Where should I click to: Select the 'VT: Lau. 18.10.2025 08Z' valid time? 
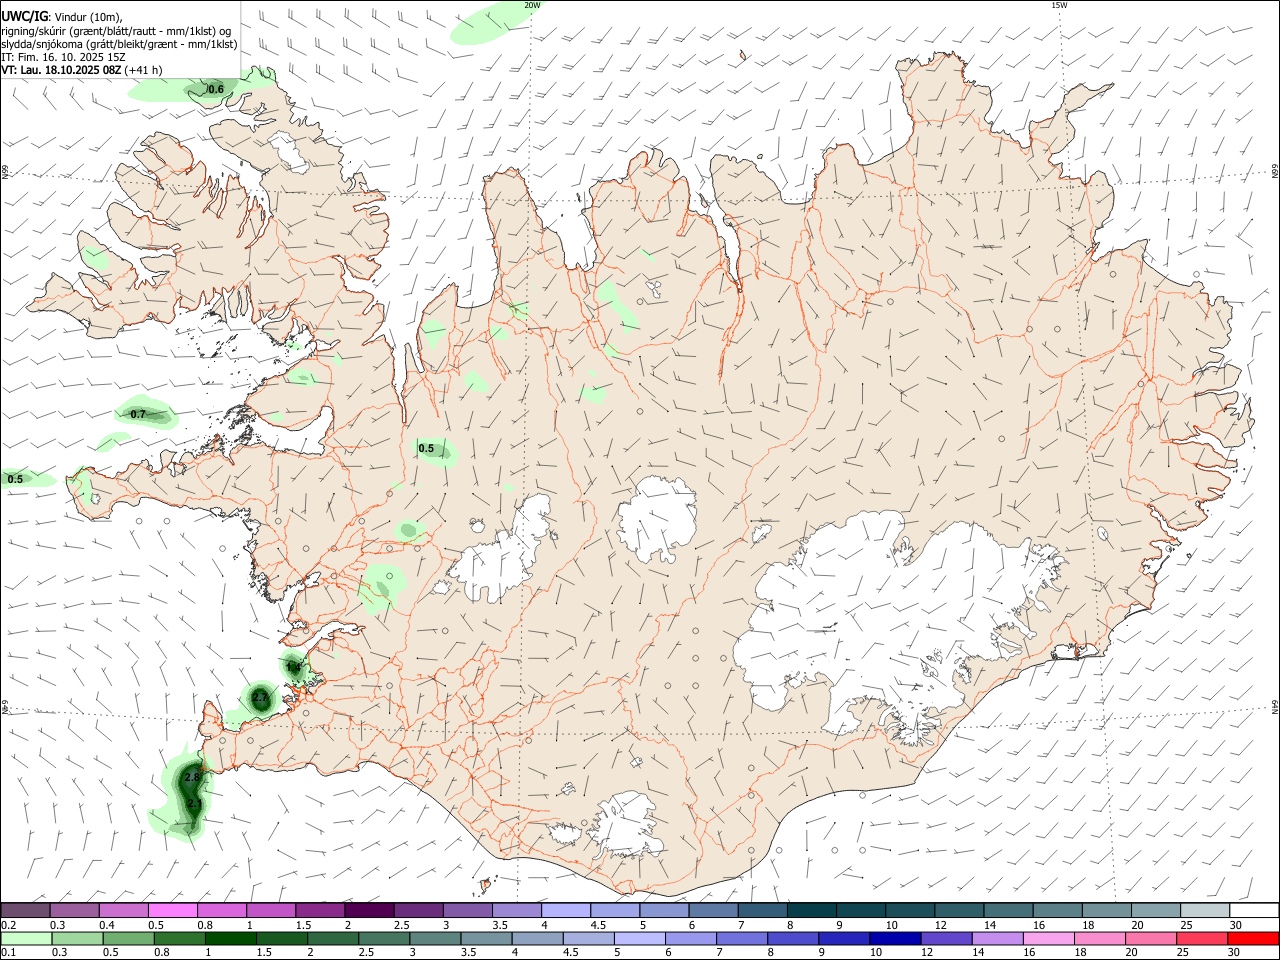(62, 70)
